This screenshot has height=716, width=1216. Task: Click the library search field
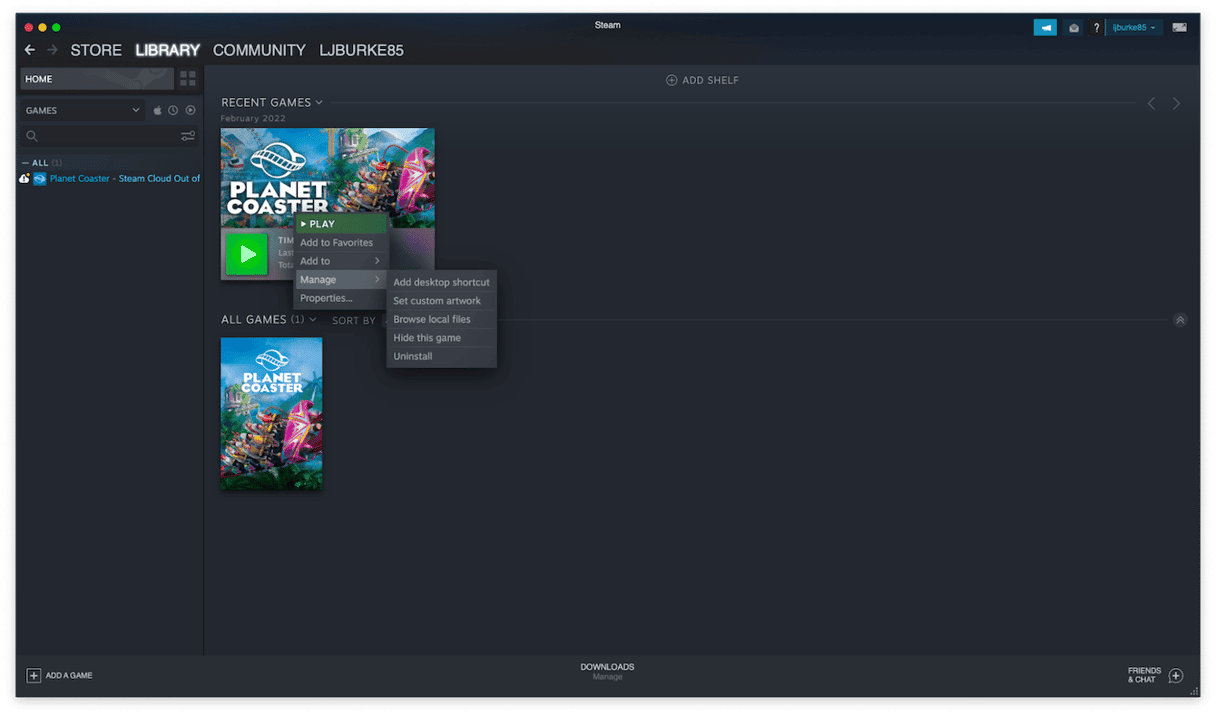[x=95, y=136]
